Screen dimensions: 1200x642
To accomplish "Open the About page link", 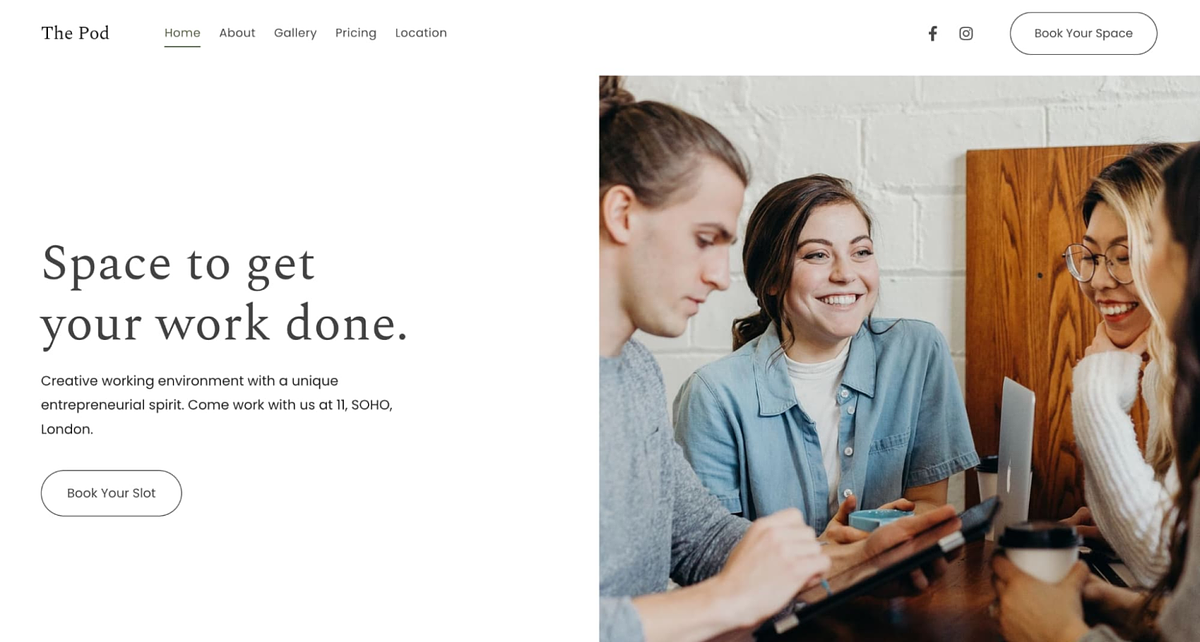I will [237, 33].
